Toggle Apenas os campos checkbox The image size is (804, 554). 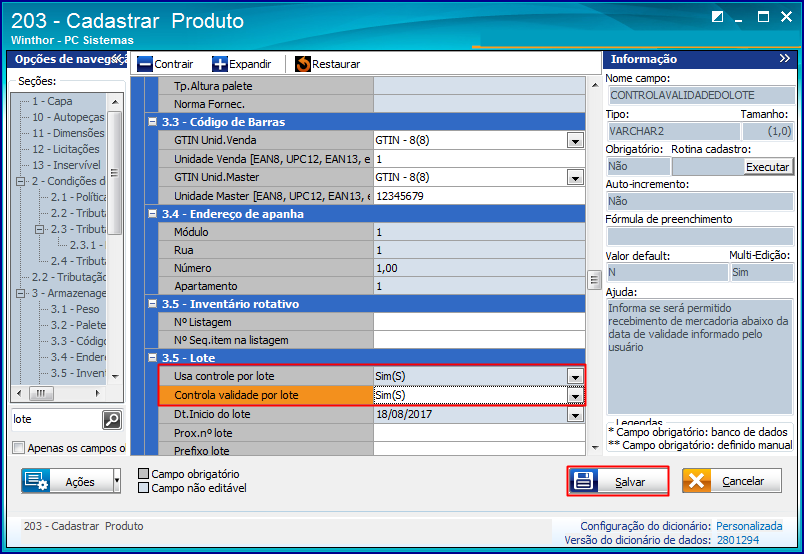coord(18,448)
